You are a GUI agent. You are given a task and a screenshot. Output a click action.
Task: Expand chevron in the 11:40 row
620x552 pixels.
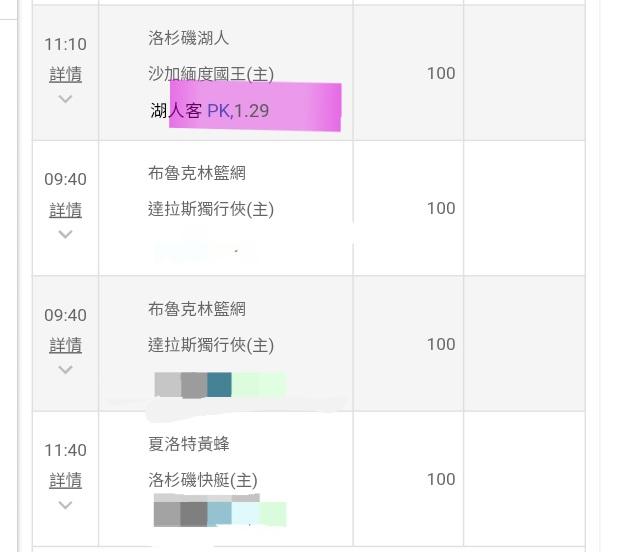[65, 505]
